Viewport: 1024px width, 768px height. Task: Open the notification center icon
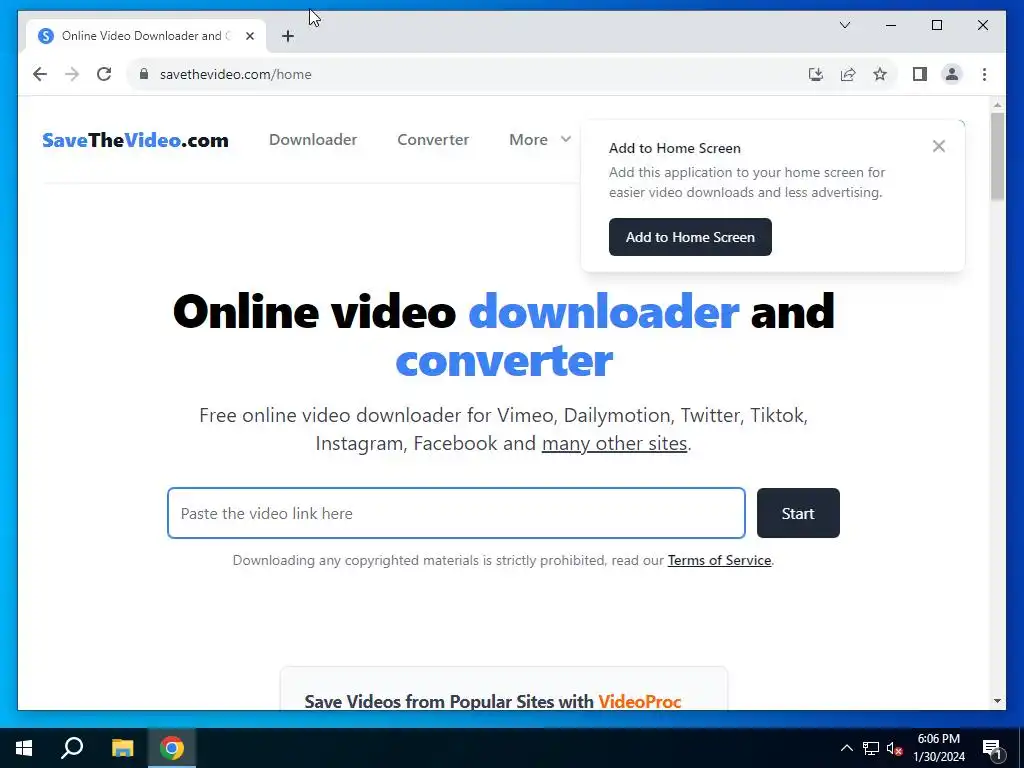[993, 748]
